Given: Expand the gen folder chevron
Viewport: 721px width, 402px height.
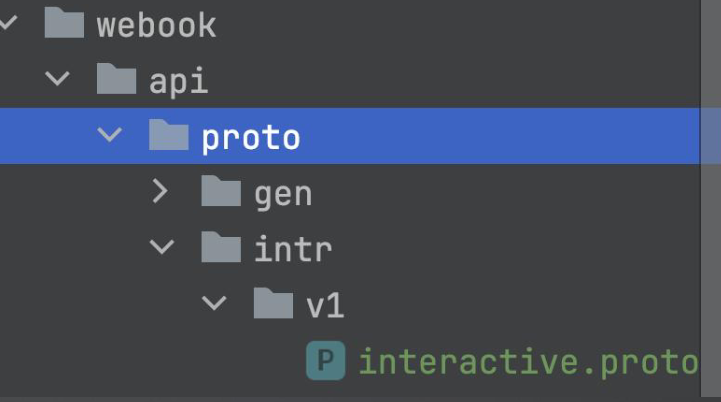Looking at the screenshot, I should (x=160, y=191).
